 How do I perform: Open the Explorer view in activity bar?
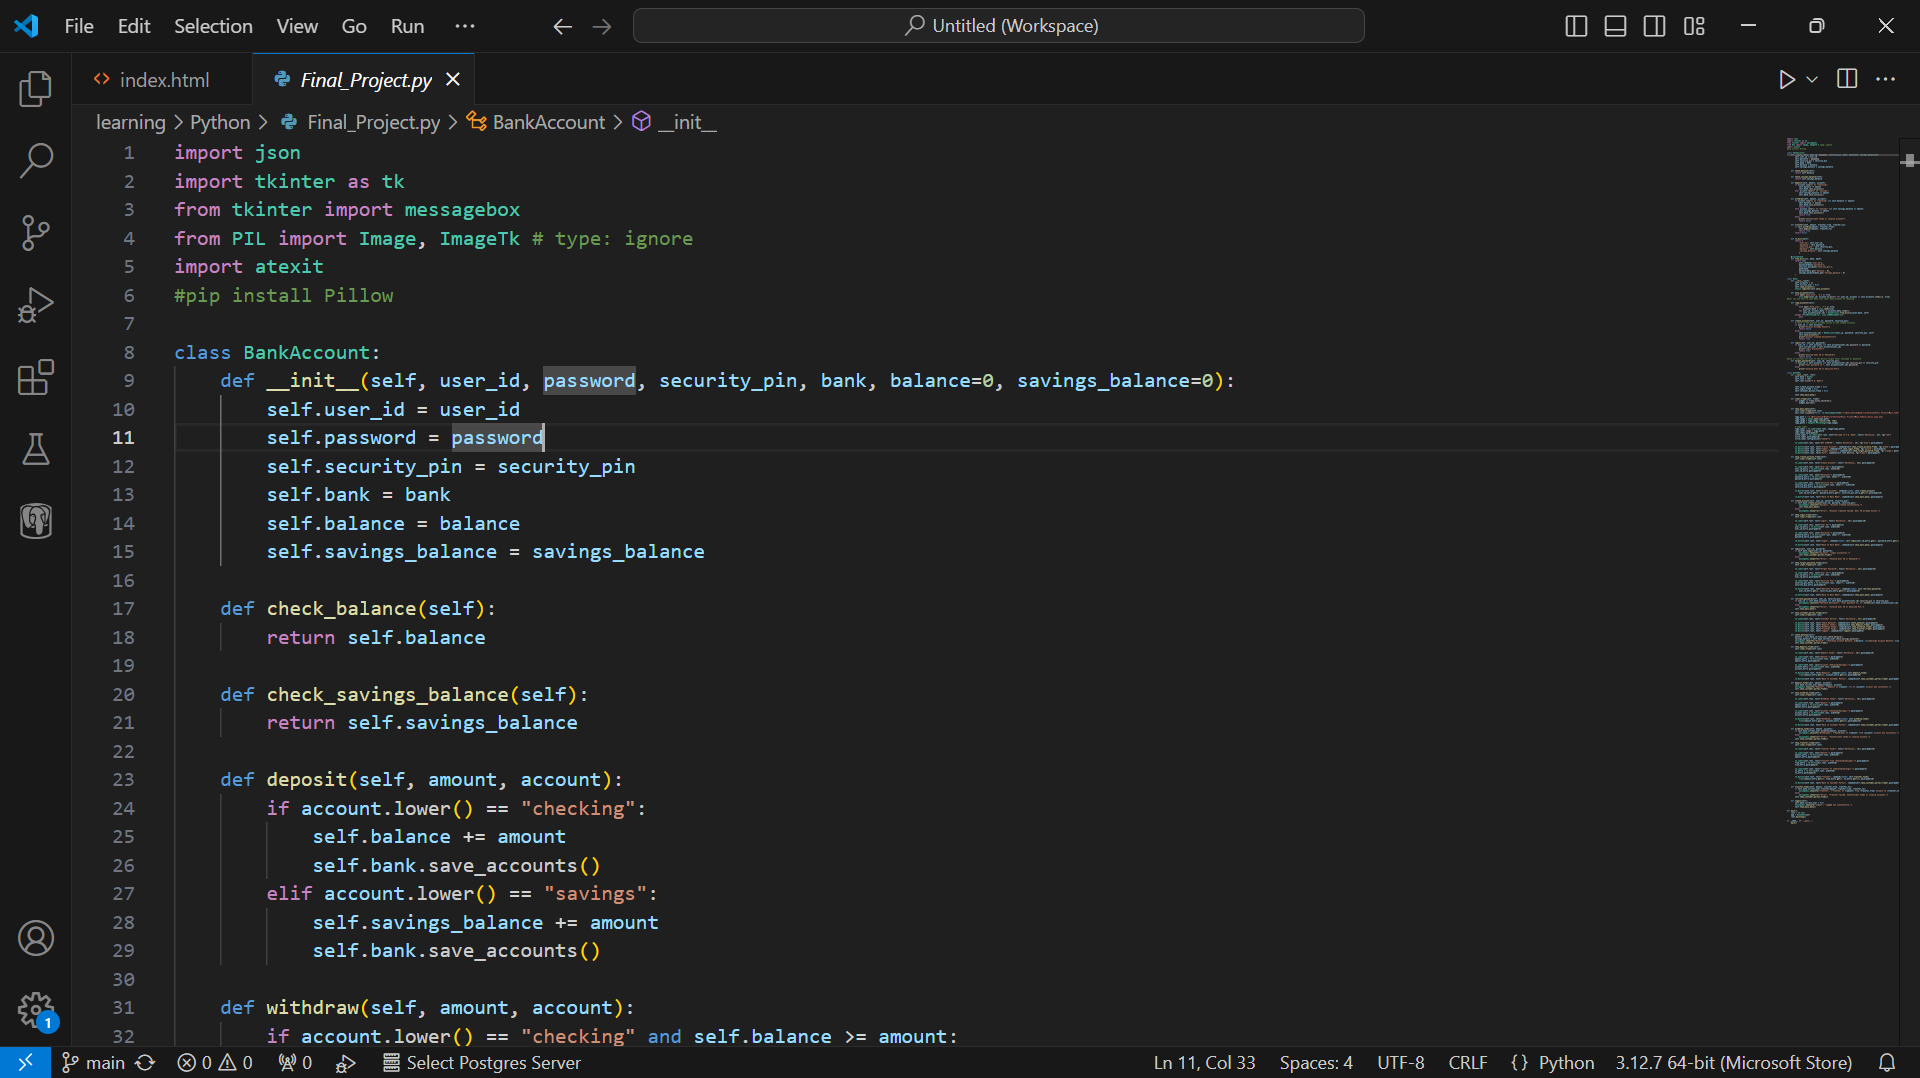[36, 89]
